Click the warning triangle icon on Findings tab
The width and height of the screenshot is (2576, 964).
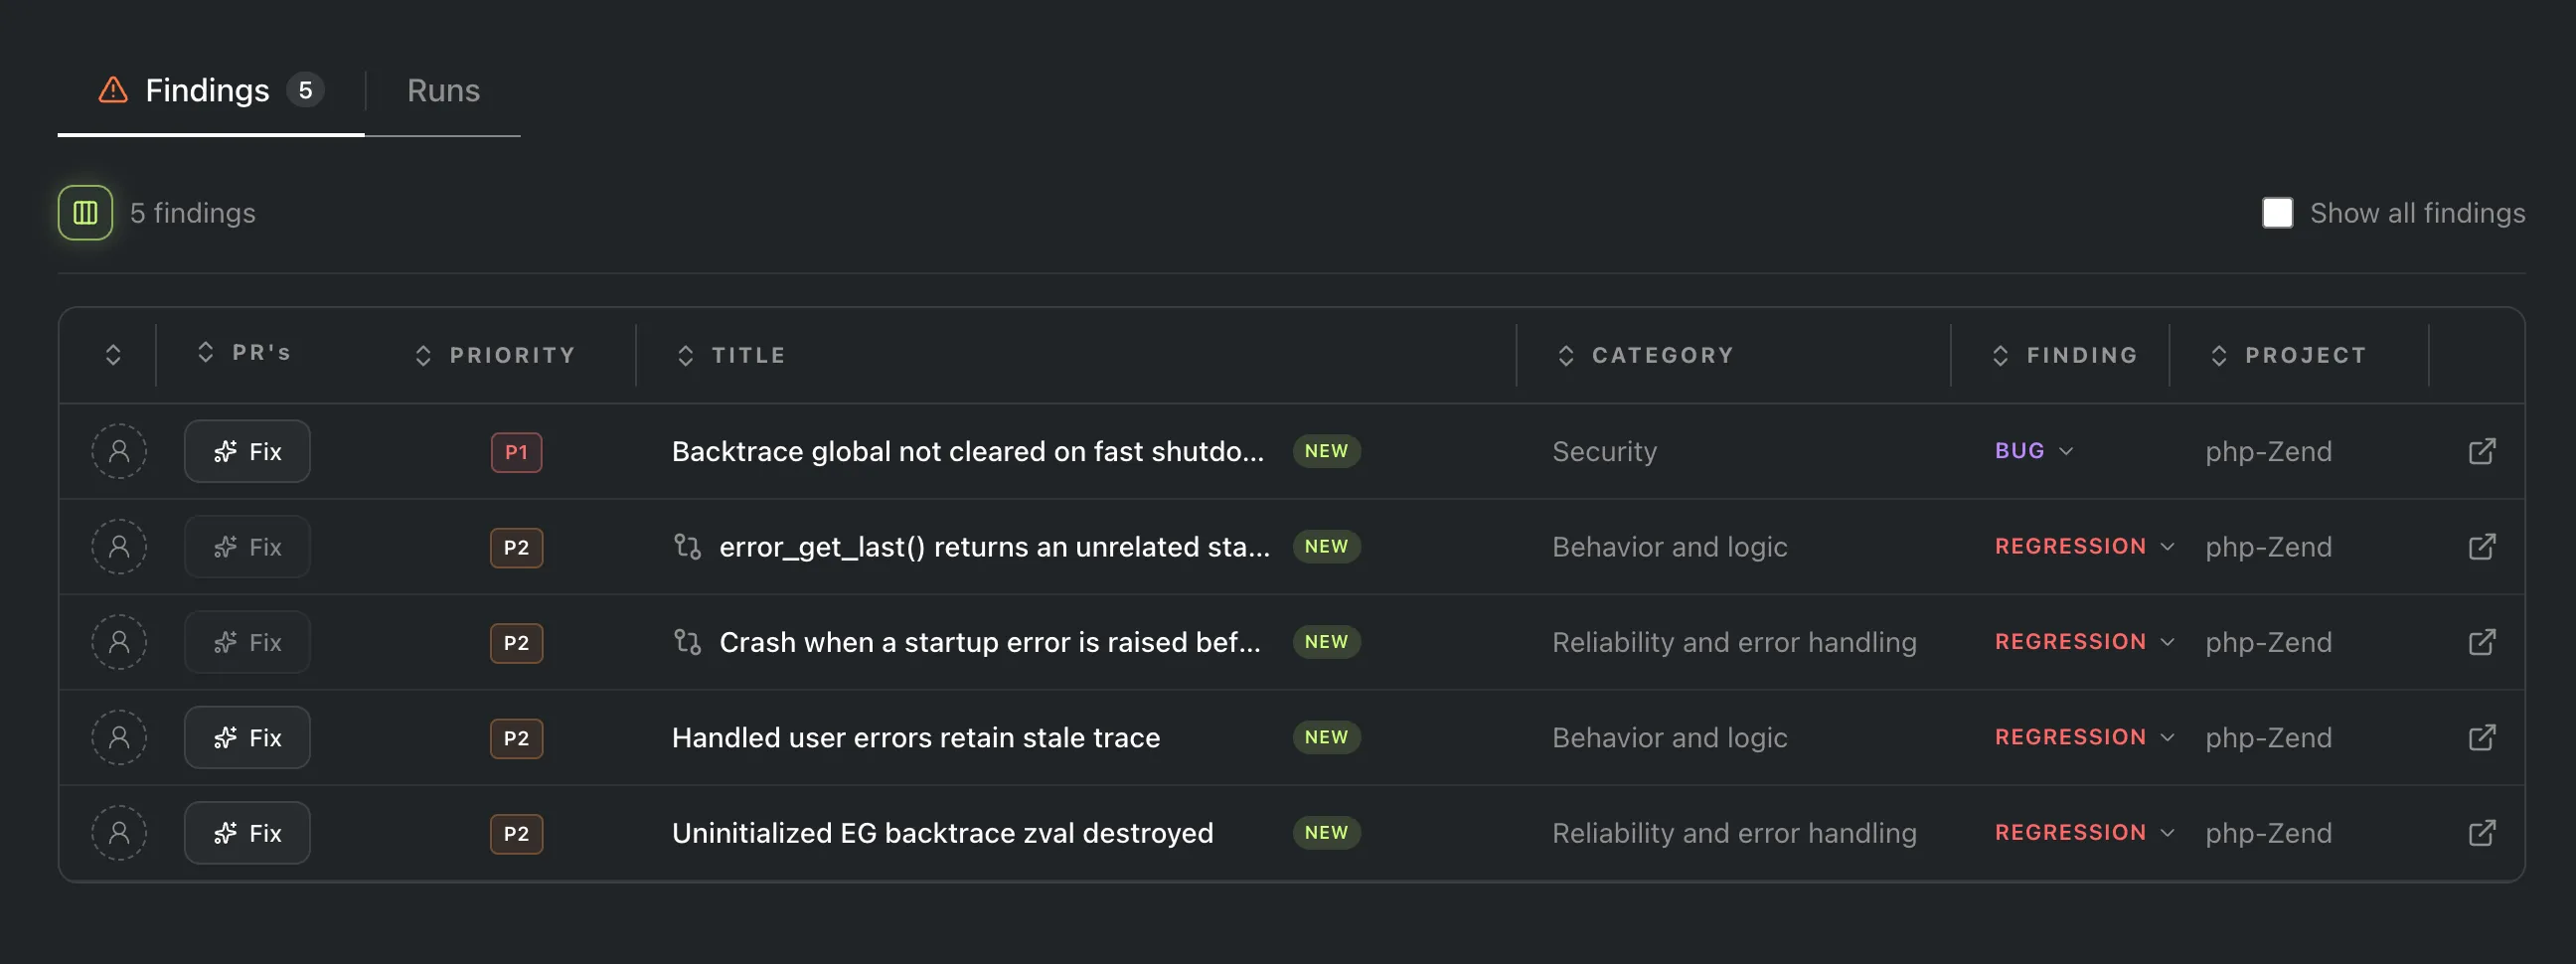pyautogui.click(x=113, y=90)
